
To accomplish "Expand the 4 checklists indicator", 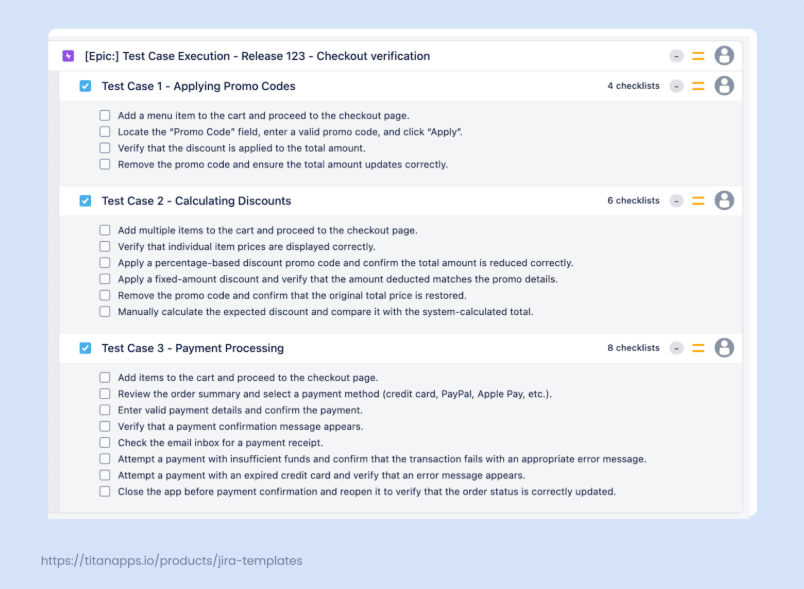I will pyautogui.click(x=633, y=86).
